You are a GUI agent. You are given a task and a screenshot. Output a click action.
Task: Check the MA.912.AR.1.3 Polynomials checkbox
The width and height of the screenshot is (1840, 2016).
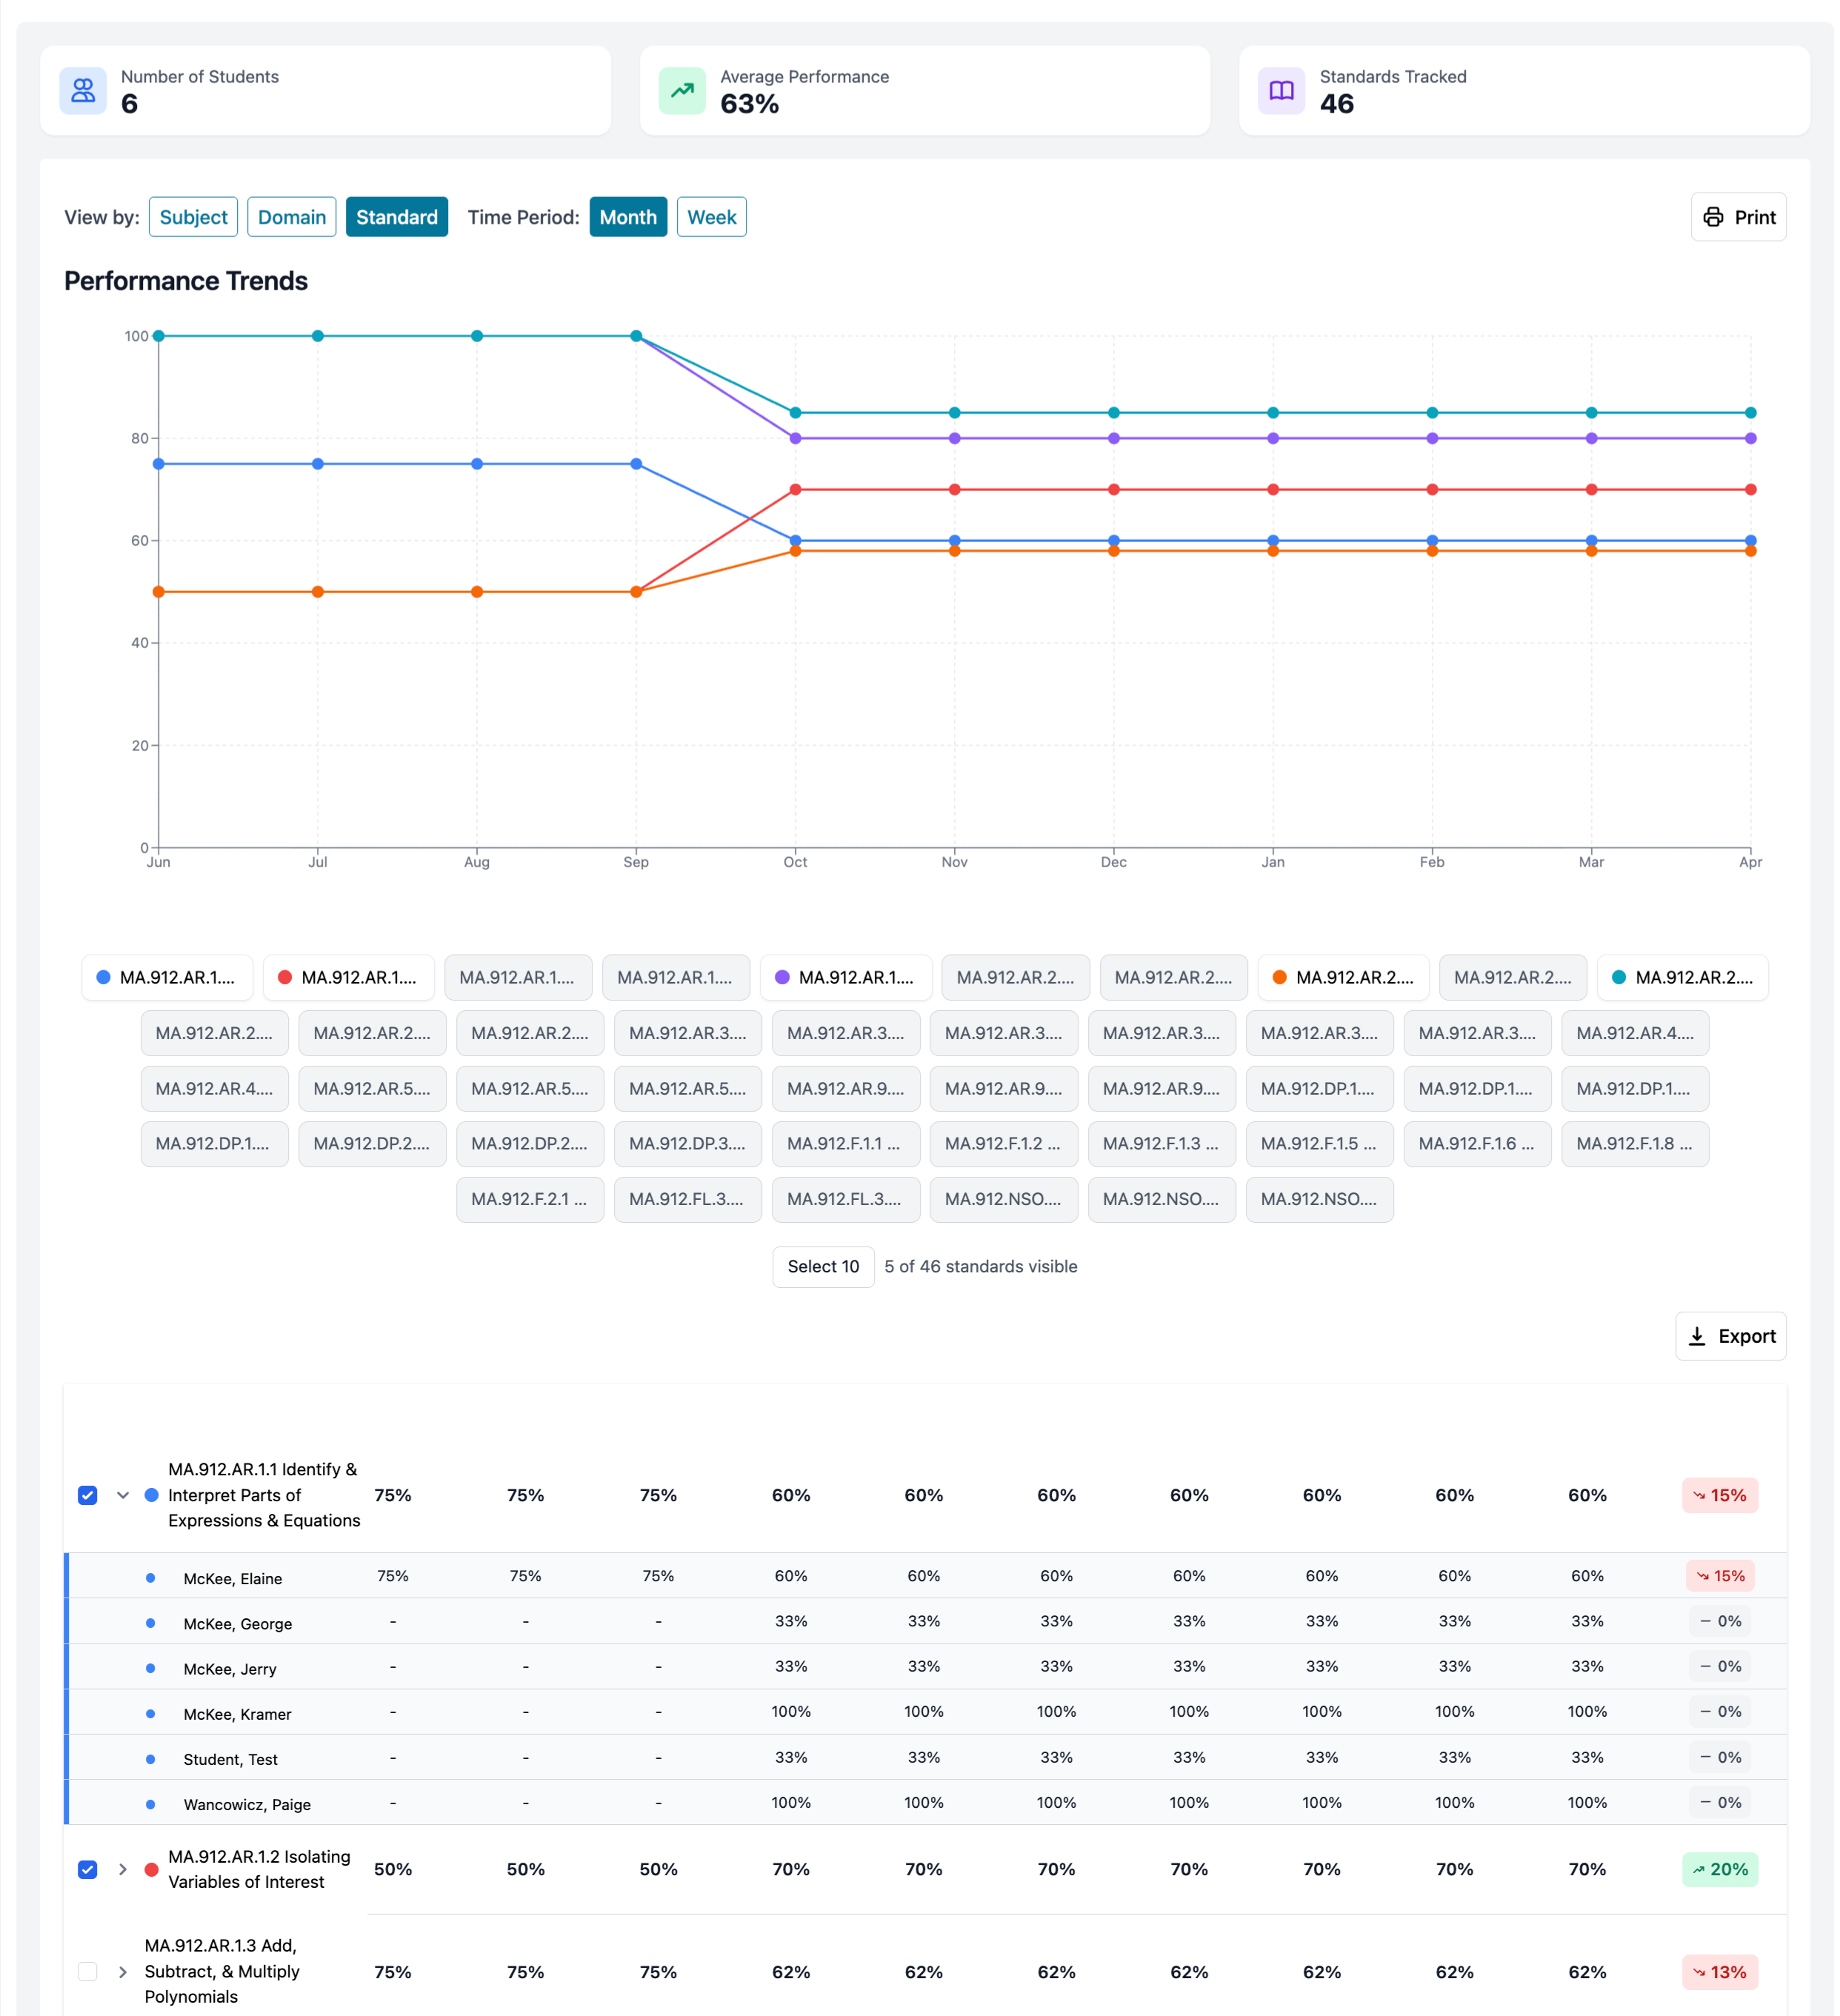click(88, 1972)
